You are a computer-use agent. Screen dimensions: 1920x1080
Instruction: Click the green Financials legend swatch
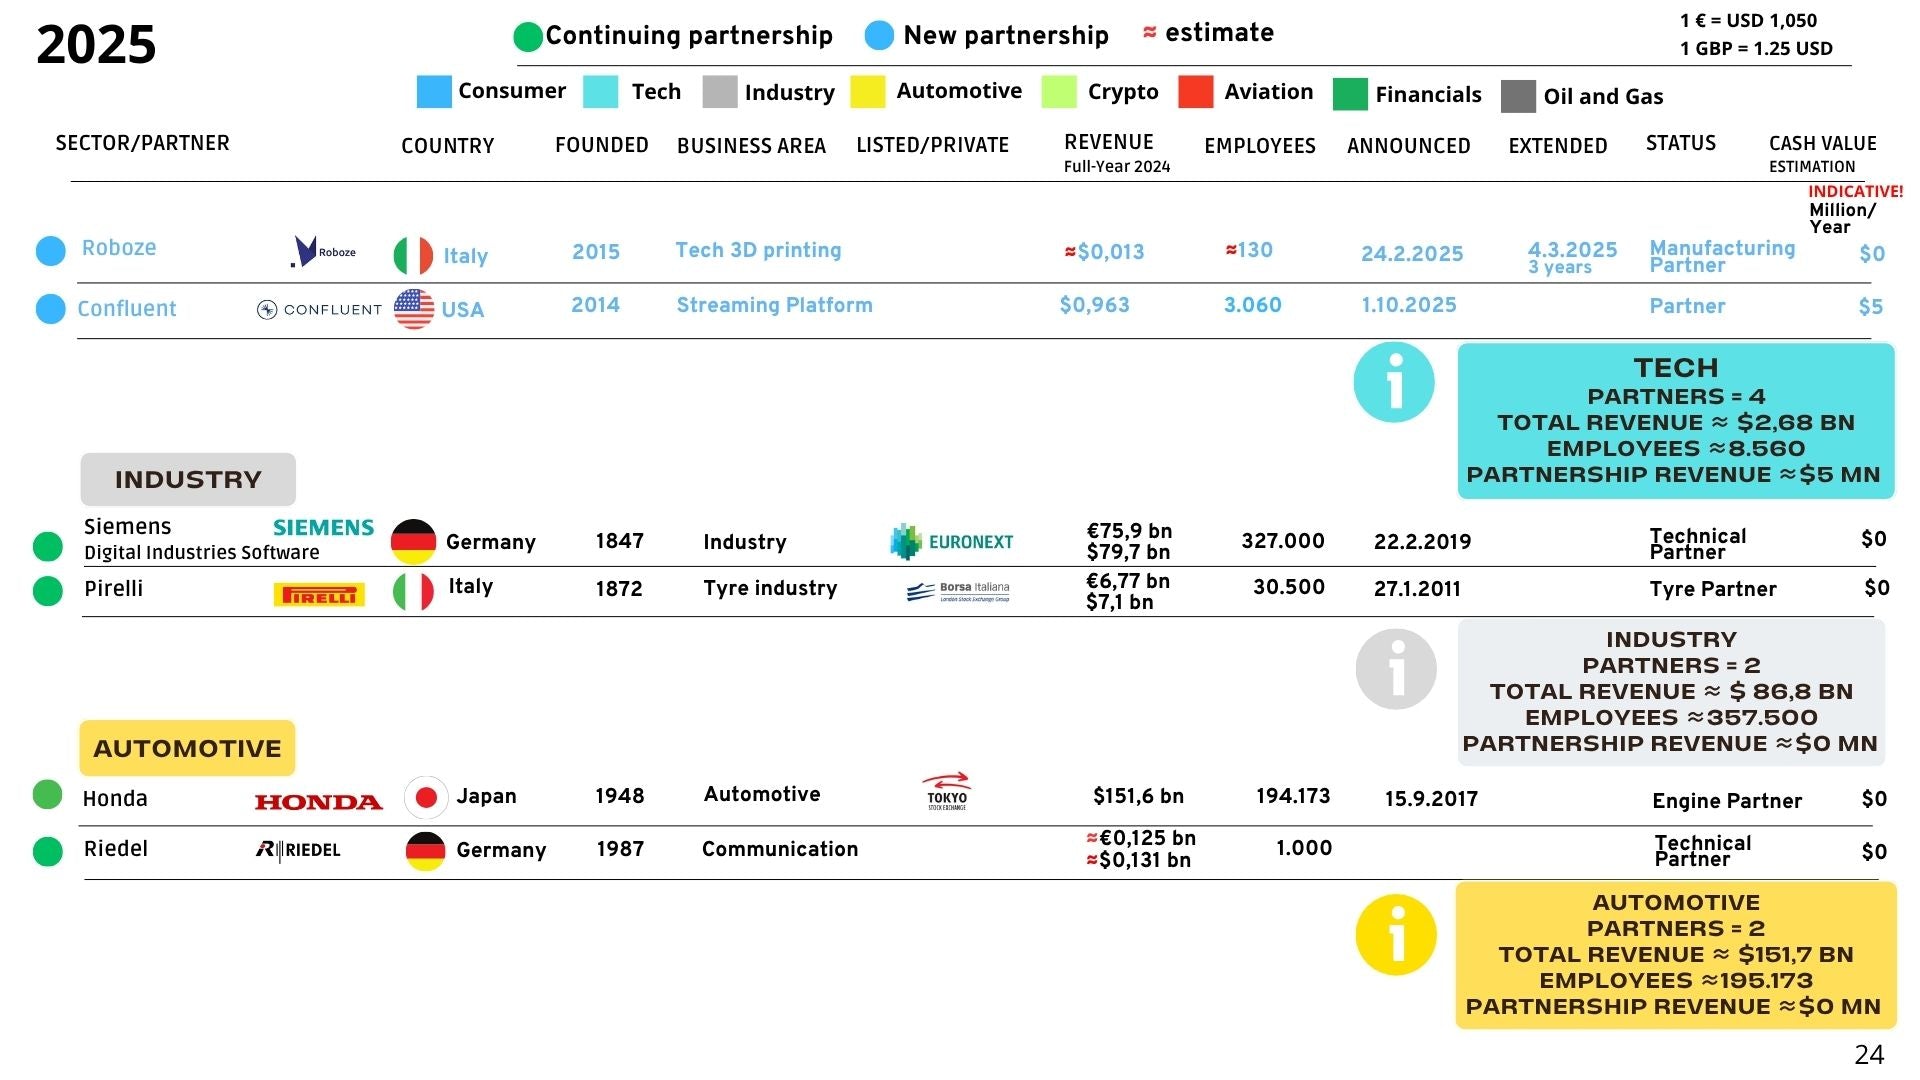click(x=1350, y=94)
